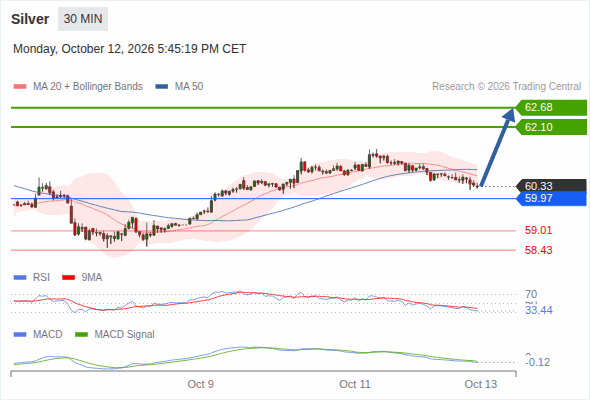The height and width of the screenshot is (400, 590).
Task: Click the MACD legend swatch
Action: 20,335
